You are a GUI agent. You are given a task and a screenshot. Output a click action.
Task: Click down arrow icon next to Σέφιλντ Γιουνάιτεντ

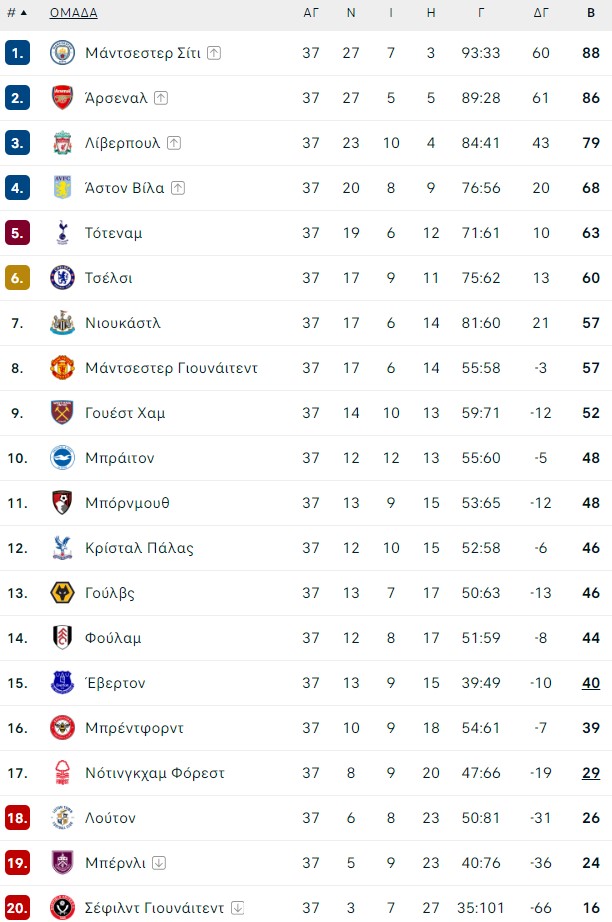238,908
